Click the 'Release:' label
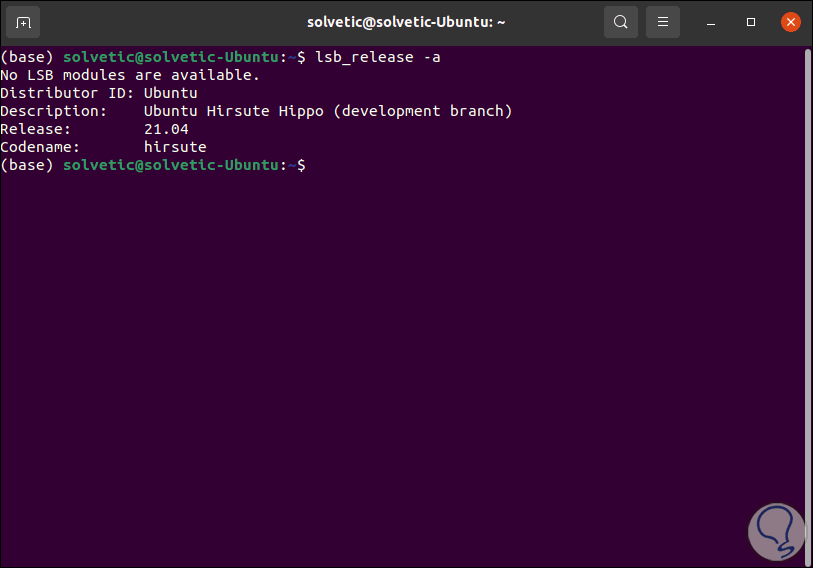813x568 pixels. 35,129
